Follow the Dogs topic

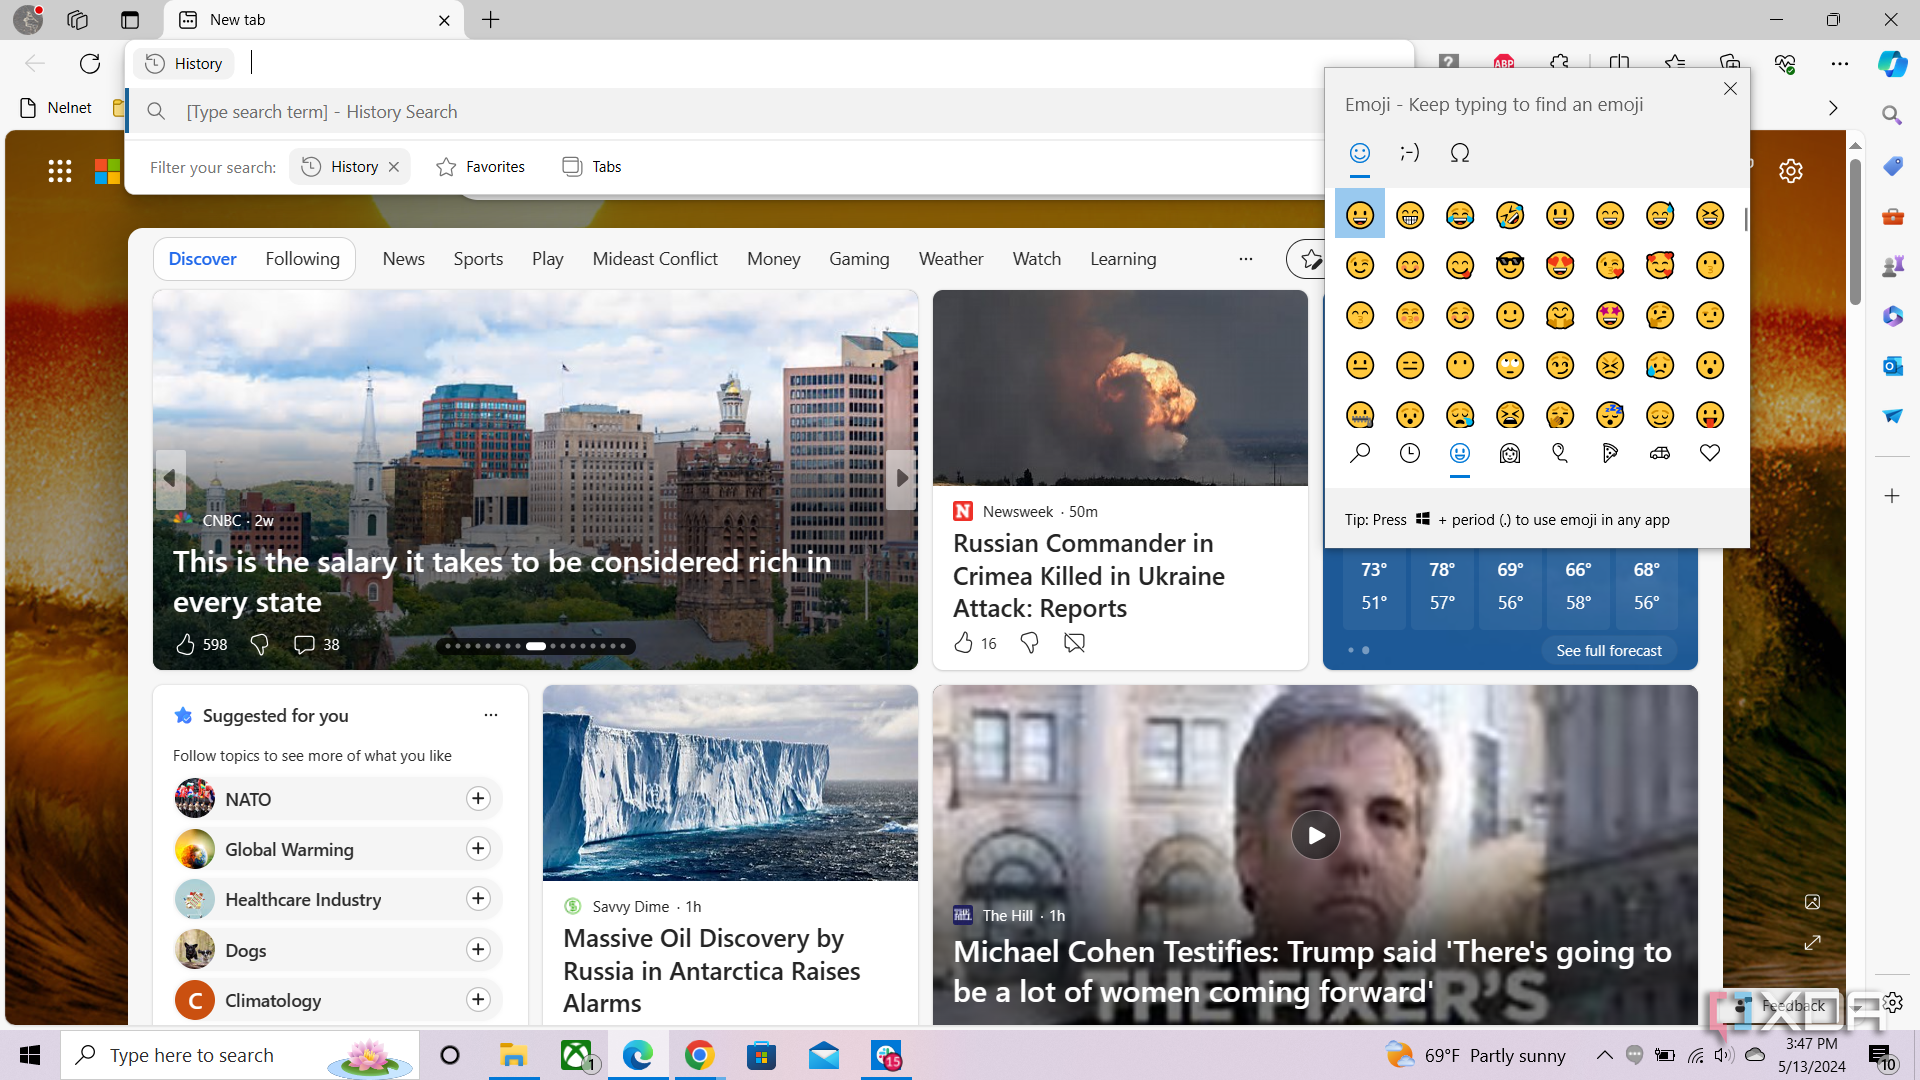pos(478,949)
